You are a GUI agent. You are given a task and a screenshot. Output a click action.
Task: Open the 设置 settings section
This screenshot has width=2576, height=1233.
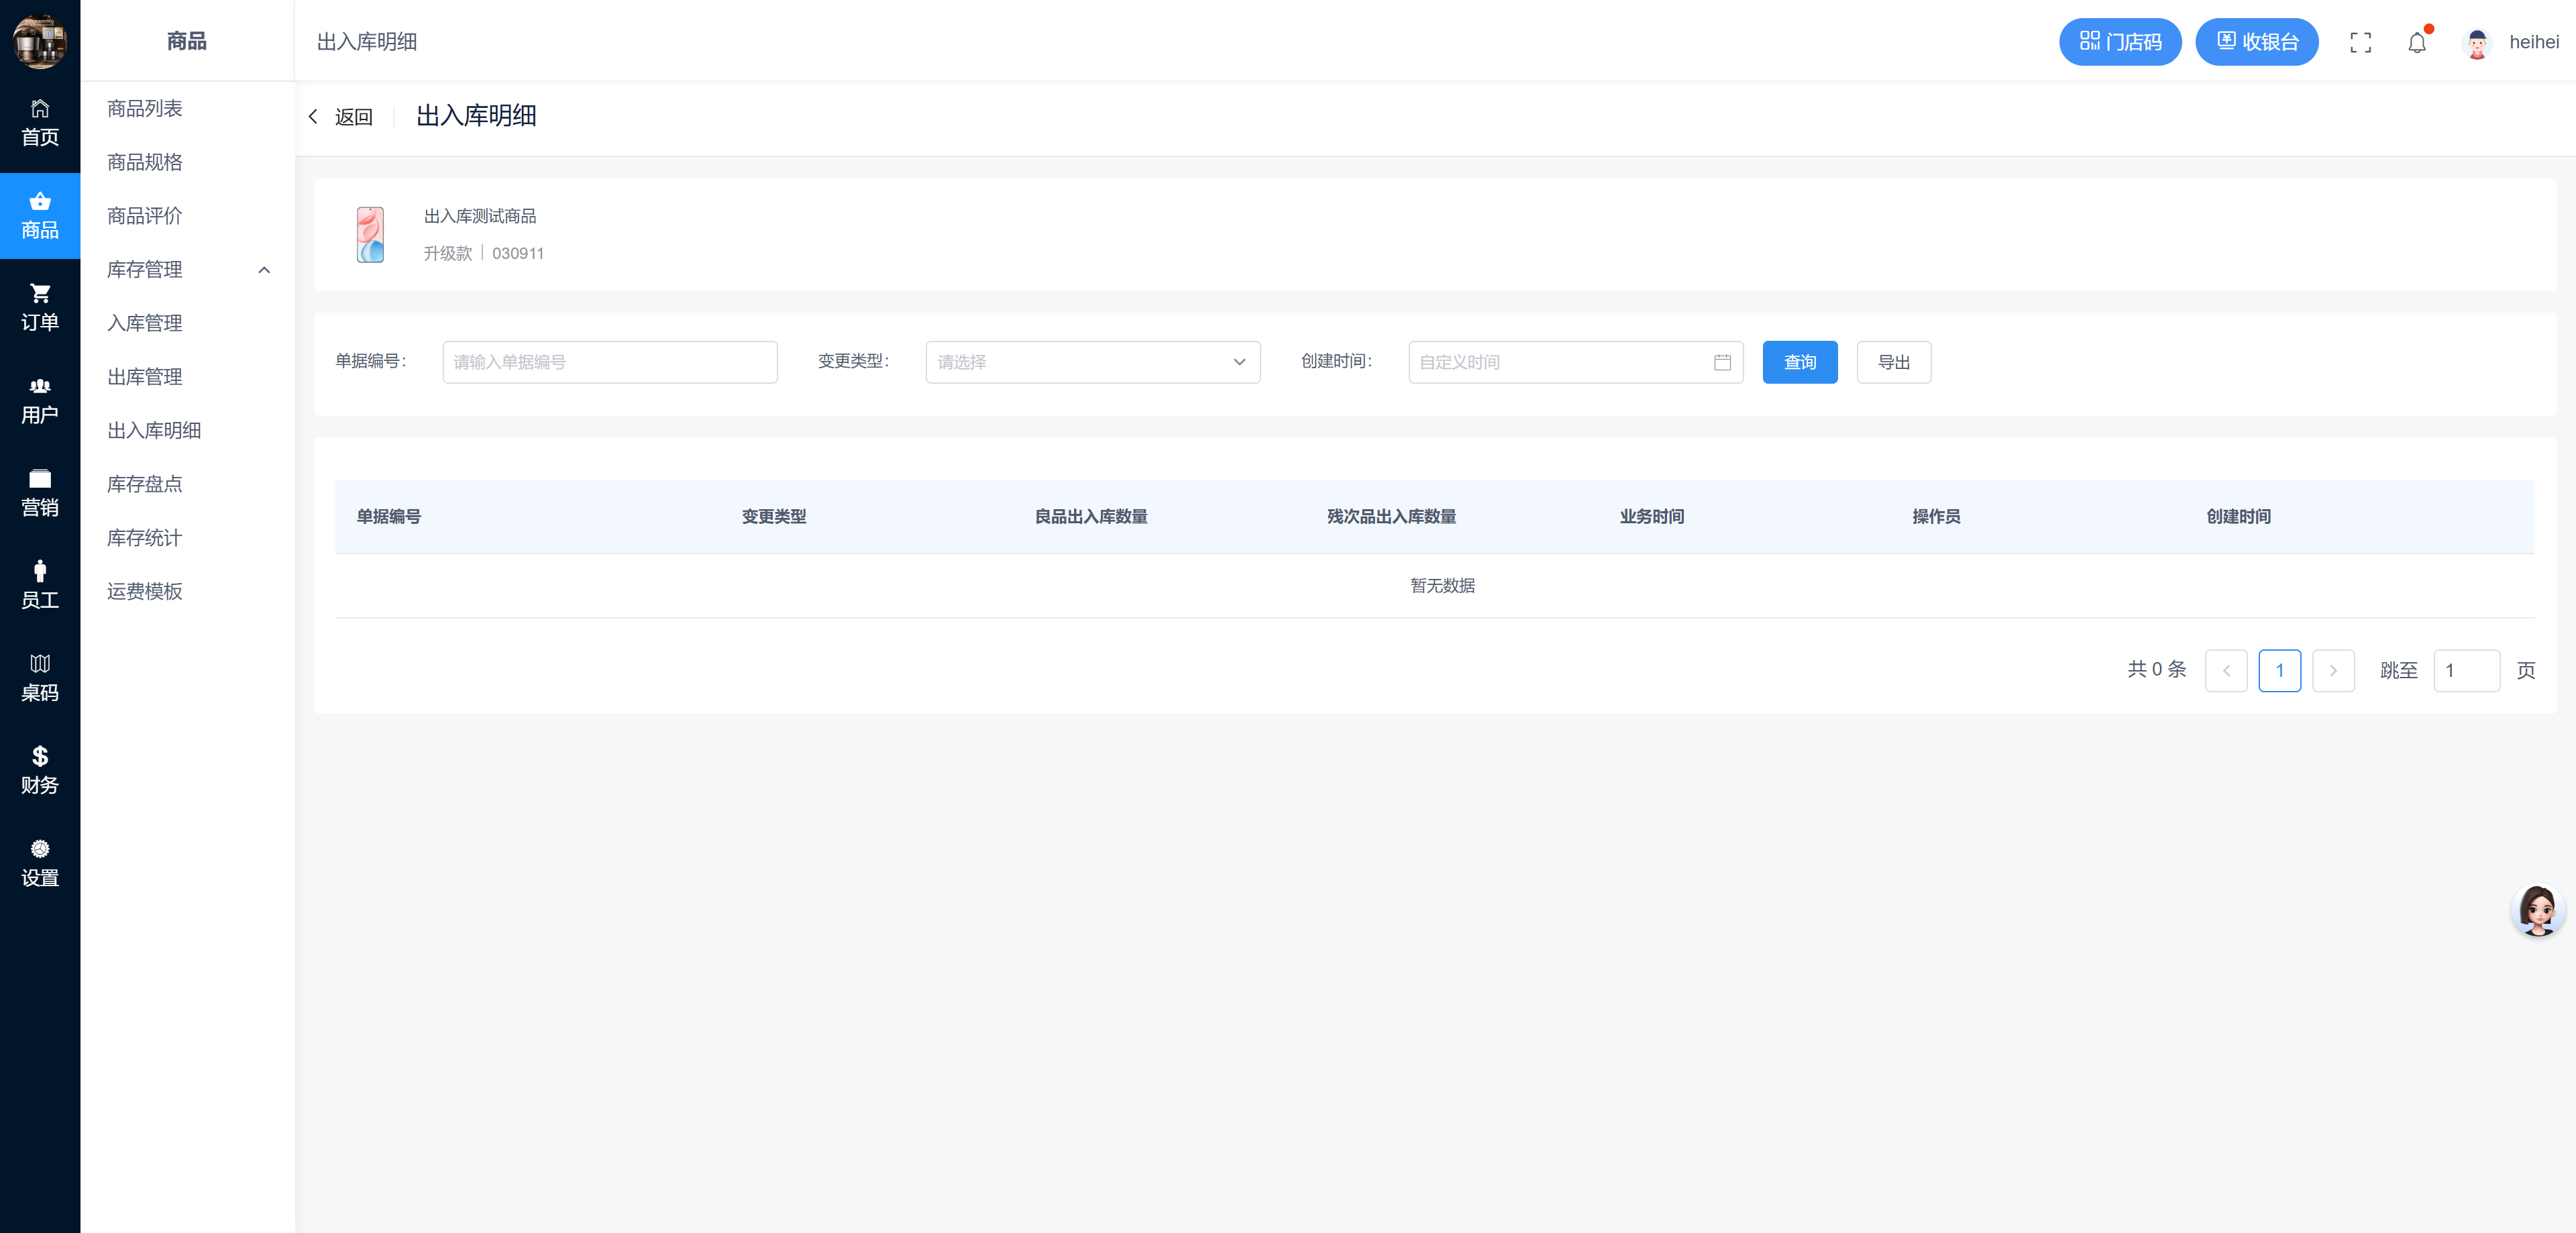tap(40, 863)
